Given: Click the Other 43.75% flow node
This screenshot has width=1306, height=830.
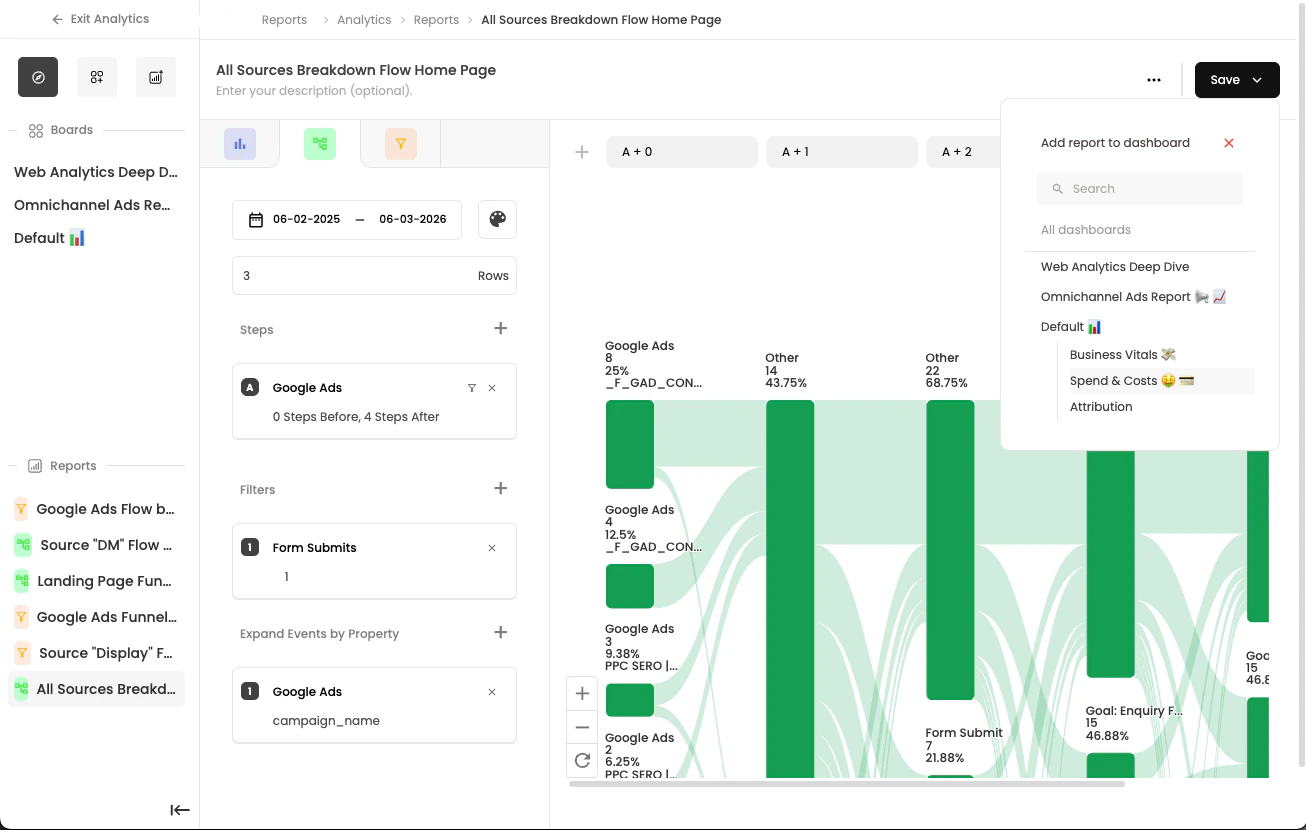Looking at the screenshot, I should pos(790,588).
